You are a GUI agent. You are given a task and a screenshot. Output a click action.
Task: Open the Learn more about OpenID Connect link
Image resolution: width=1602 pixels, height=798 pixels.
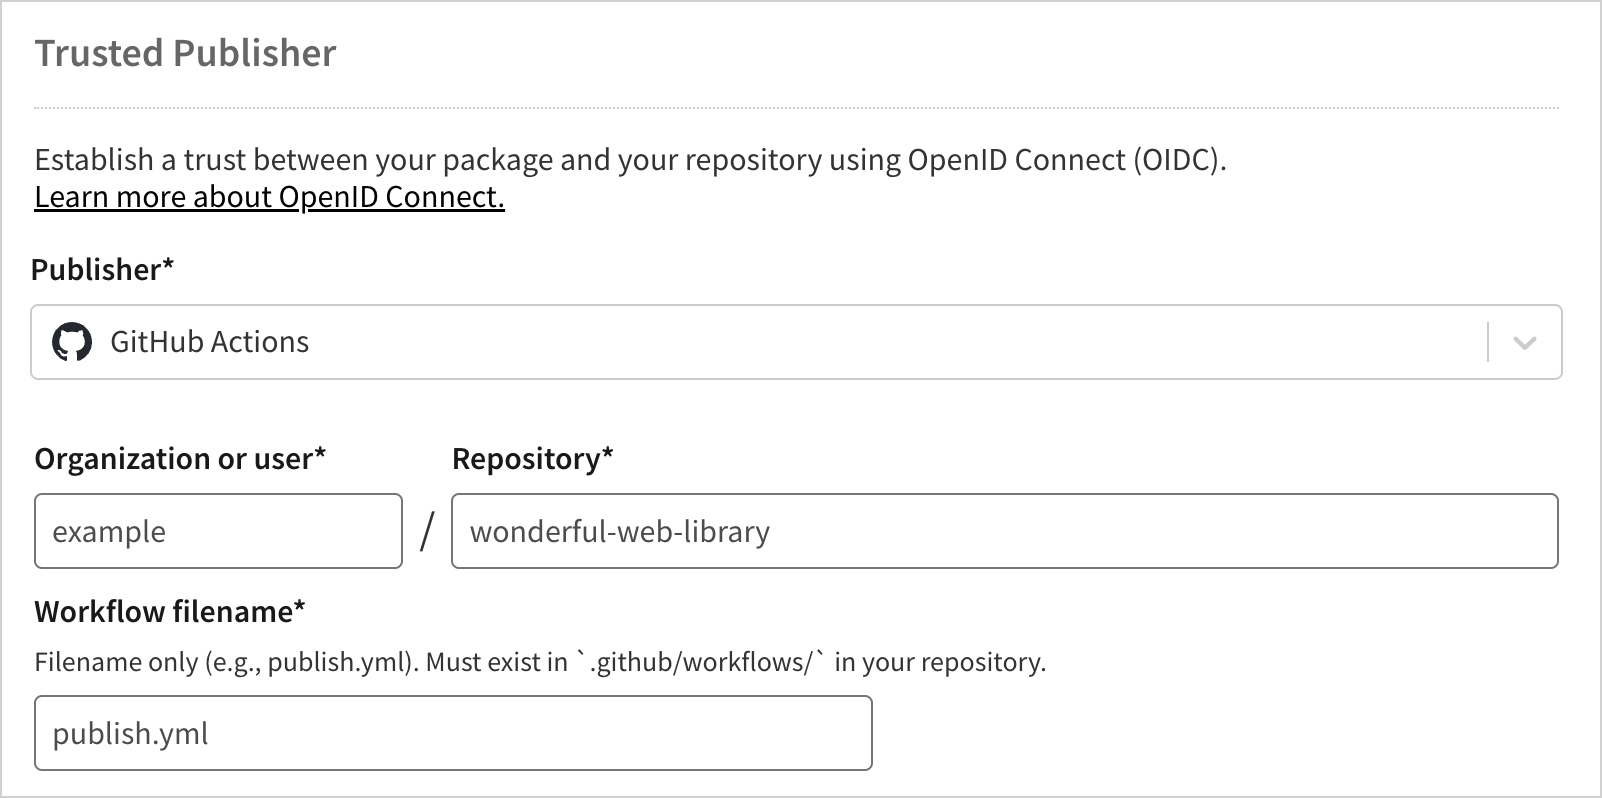pyautogui.click(x=269, y=197)
